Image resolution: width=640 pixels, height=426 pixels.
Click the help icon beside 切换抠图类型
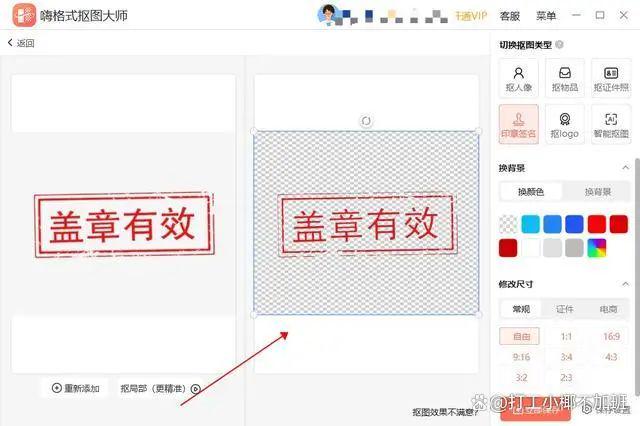[560, 44]
